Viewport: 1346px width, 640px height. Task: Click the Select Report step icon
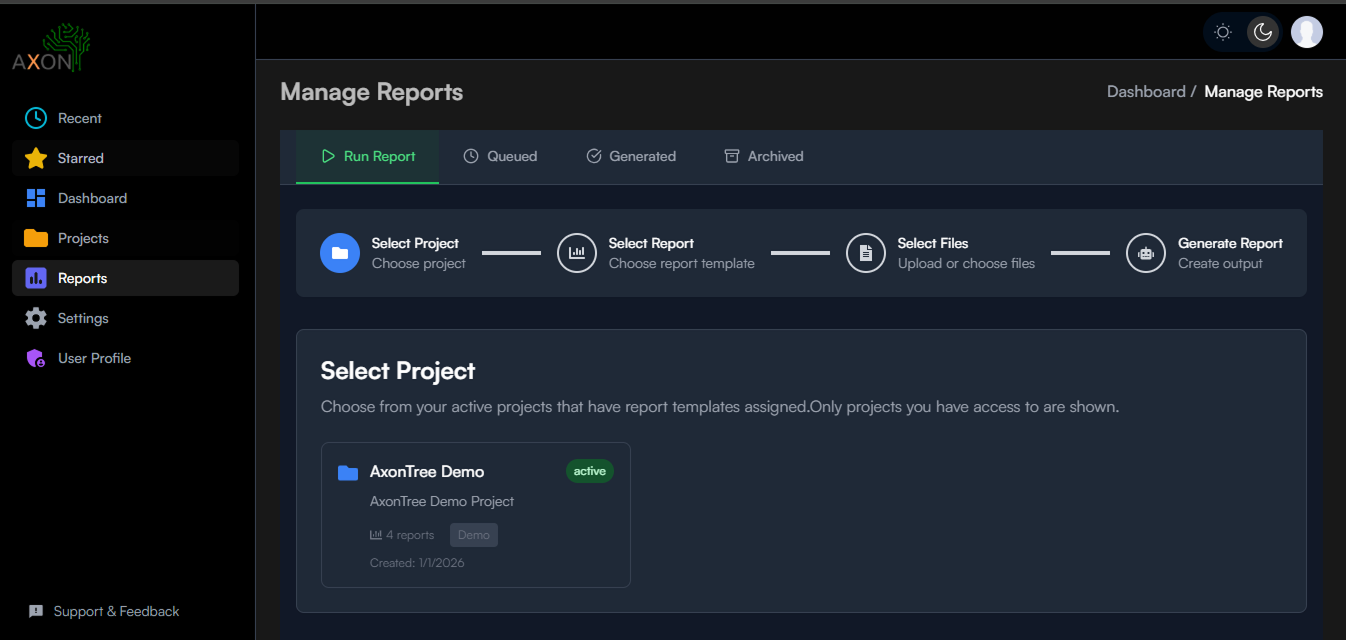(577, 253)
